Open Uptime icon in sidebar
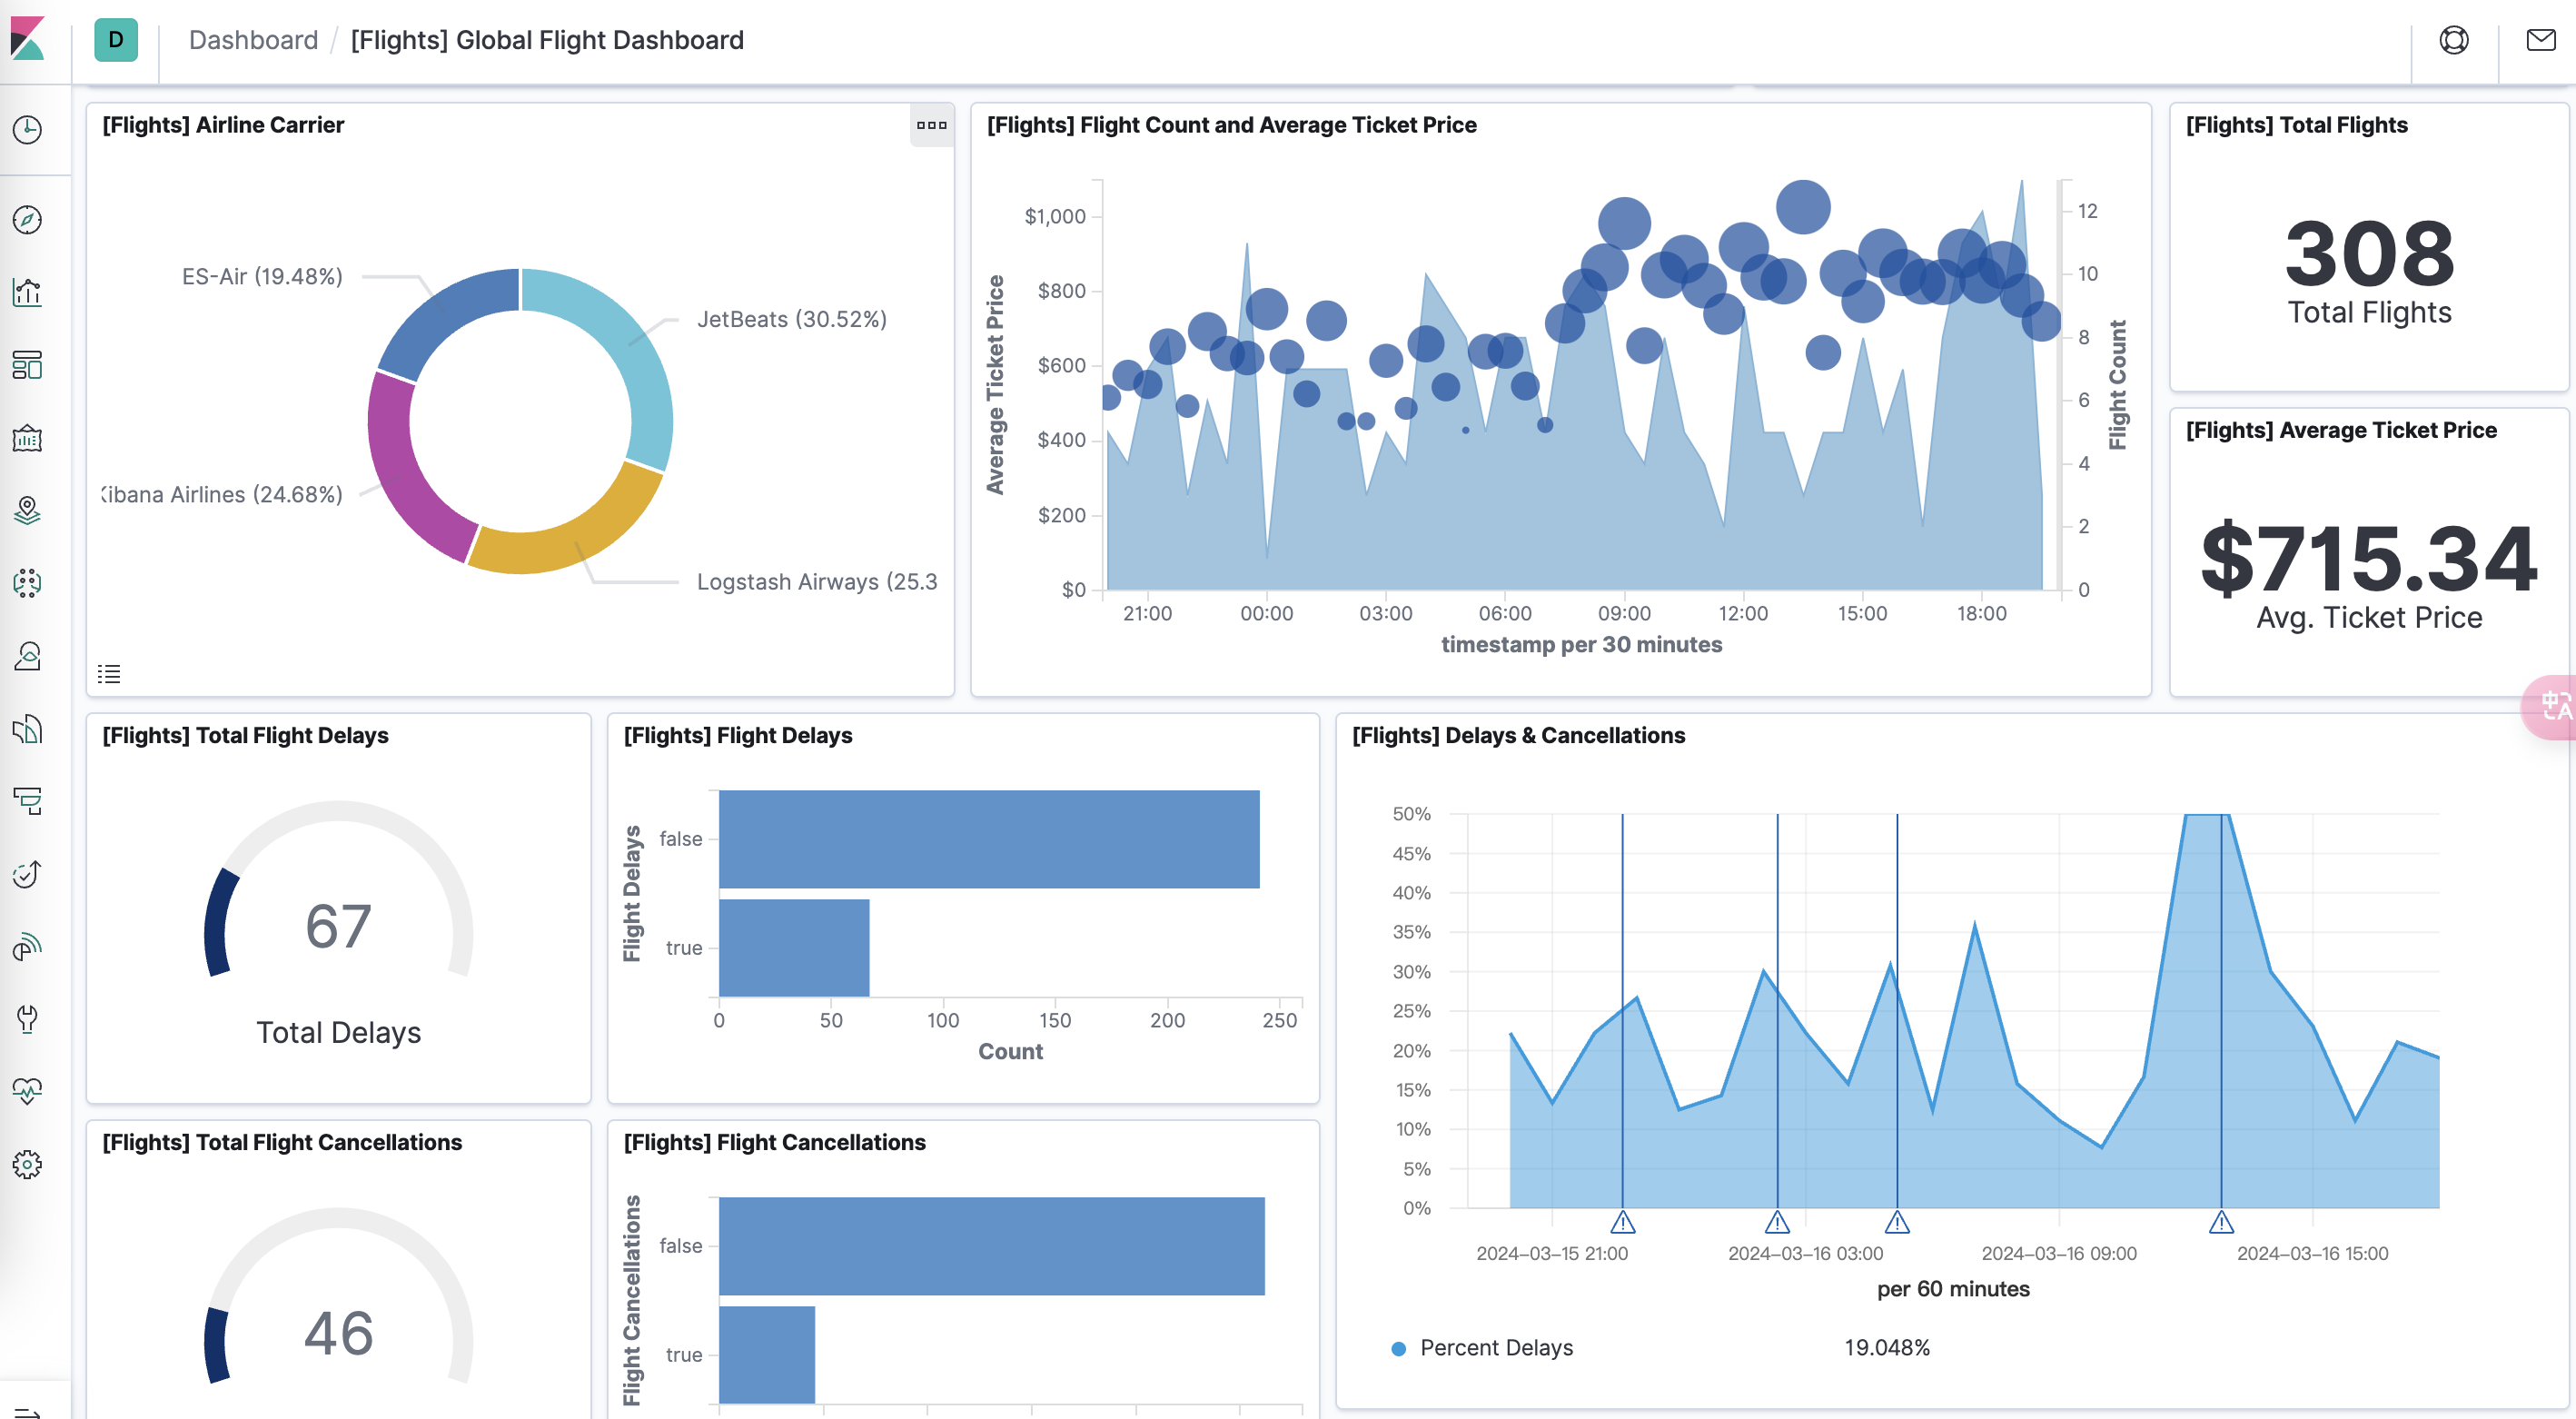Image resolution: width=2576 pixels, height=1419 pixels. pos(27,874)
